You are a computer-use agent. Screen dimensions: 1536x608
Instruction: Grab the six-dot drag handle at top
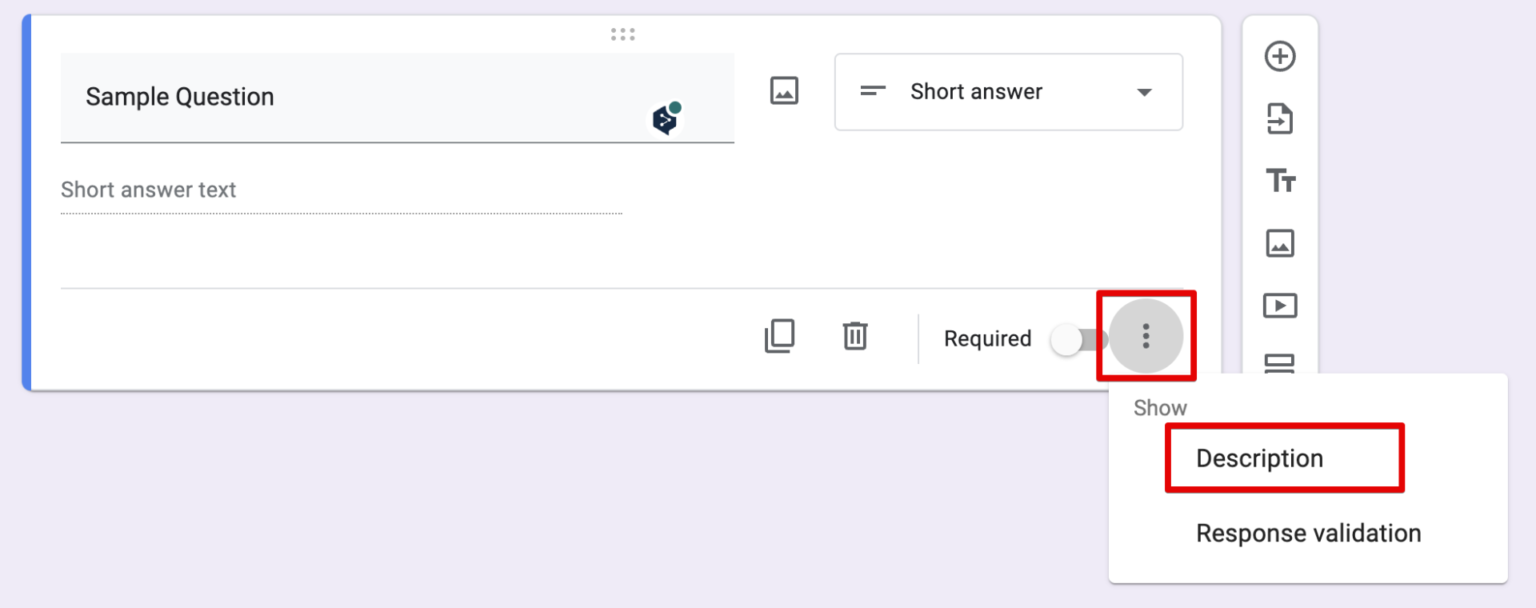pos(623,35)
